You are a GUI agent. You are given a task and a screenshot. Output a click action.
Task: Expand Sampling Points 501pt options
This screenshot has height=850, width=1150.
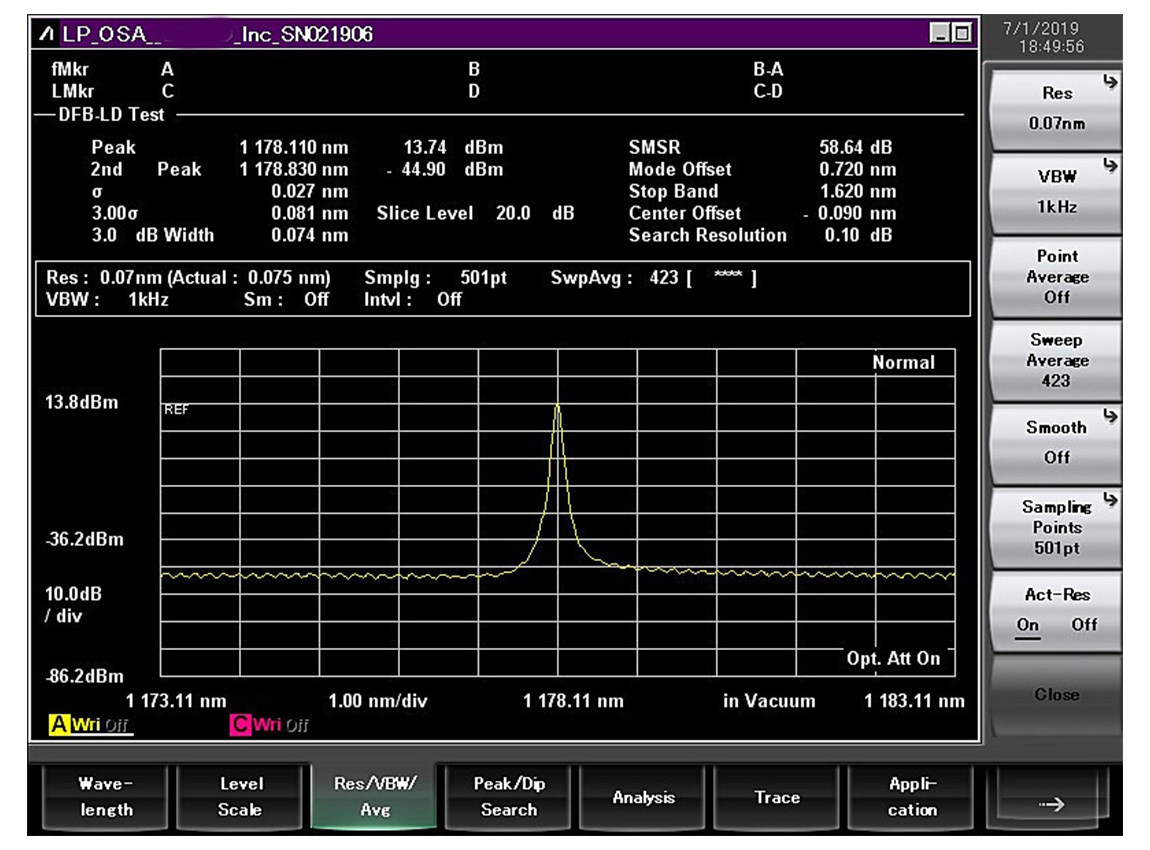point(1056,527)
